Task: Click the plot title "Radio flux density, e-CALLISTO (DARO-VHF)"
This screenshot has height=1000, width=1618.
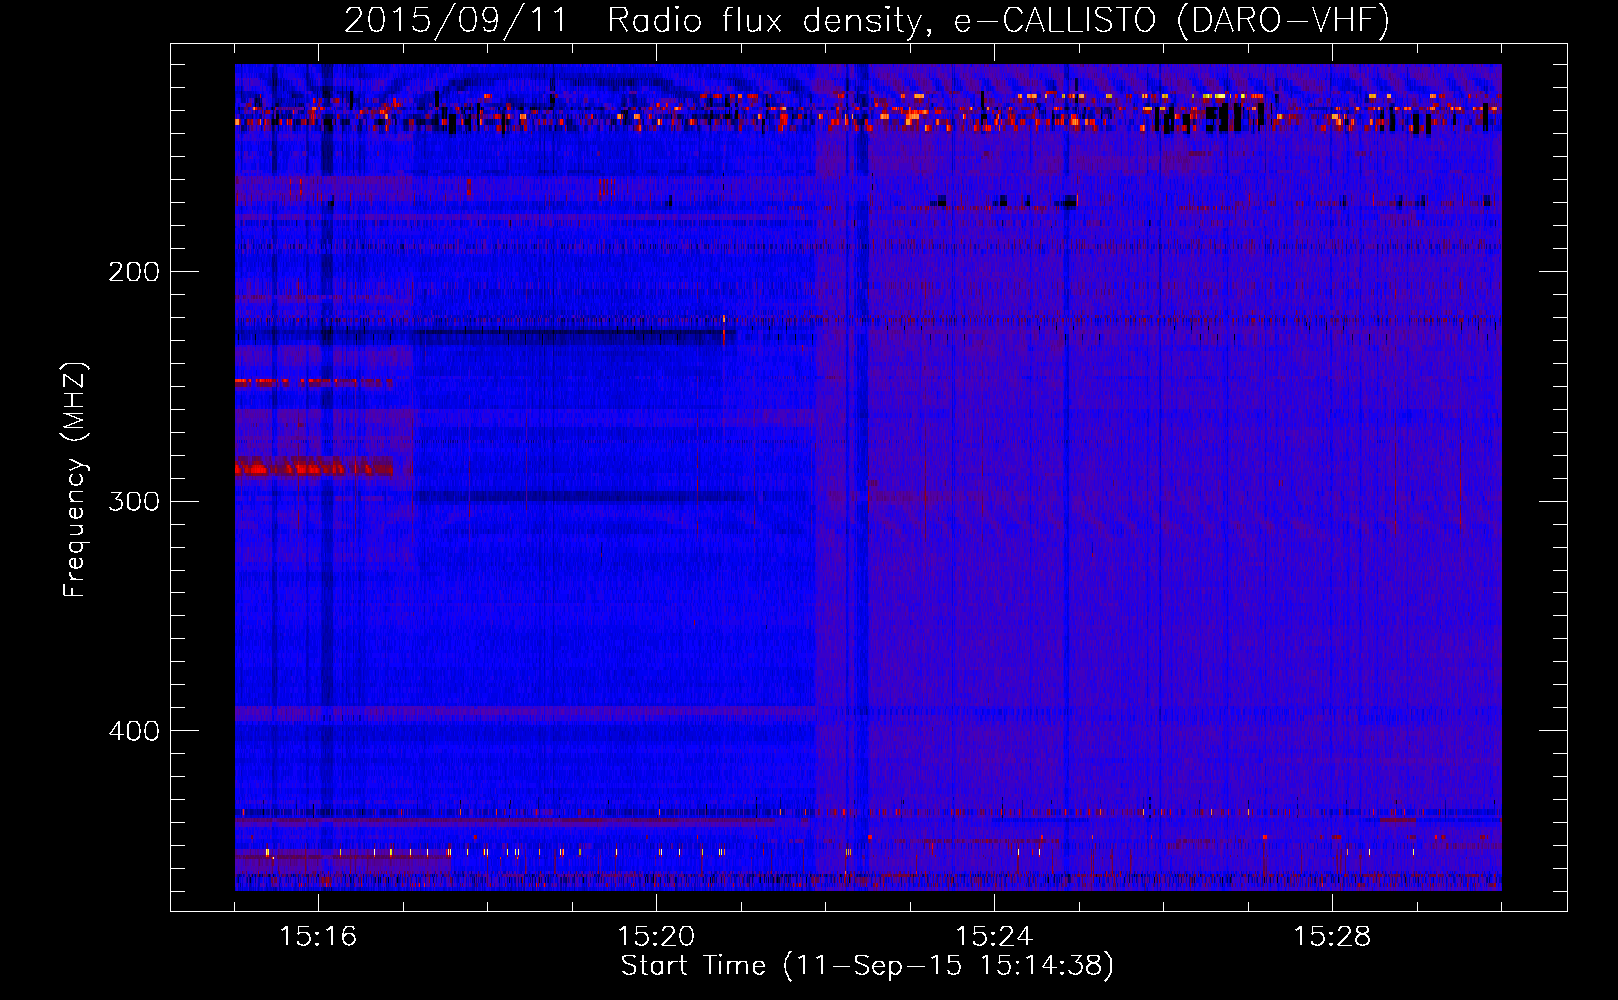Action: tap(998, 20)
